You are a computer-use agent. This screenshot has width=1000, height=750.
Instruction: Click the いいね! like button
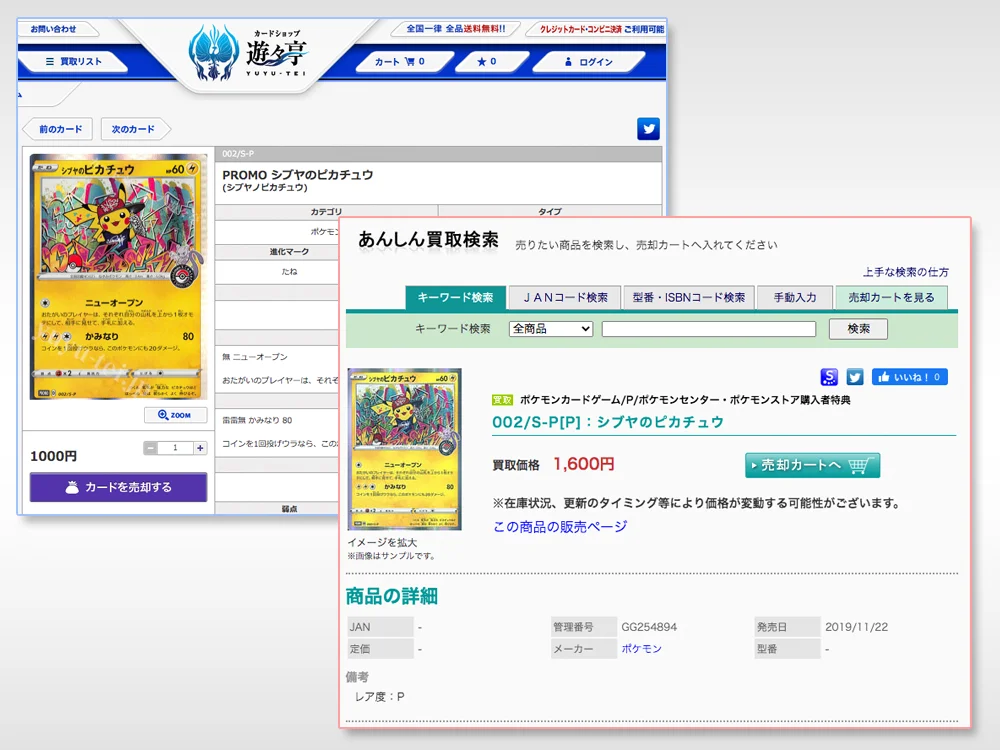909,377
